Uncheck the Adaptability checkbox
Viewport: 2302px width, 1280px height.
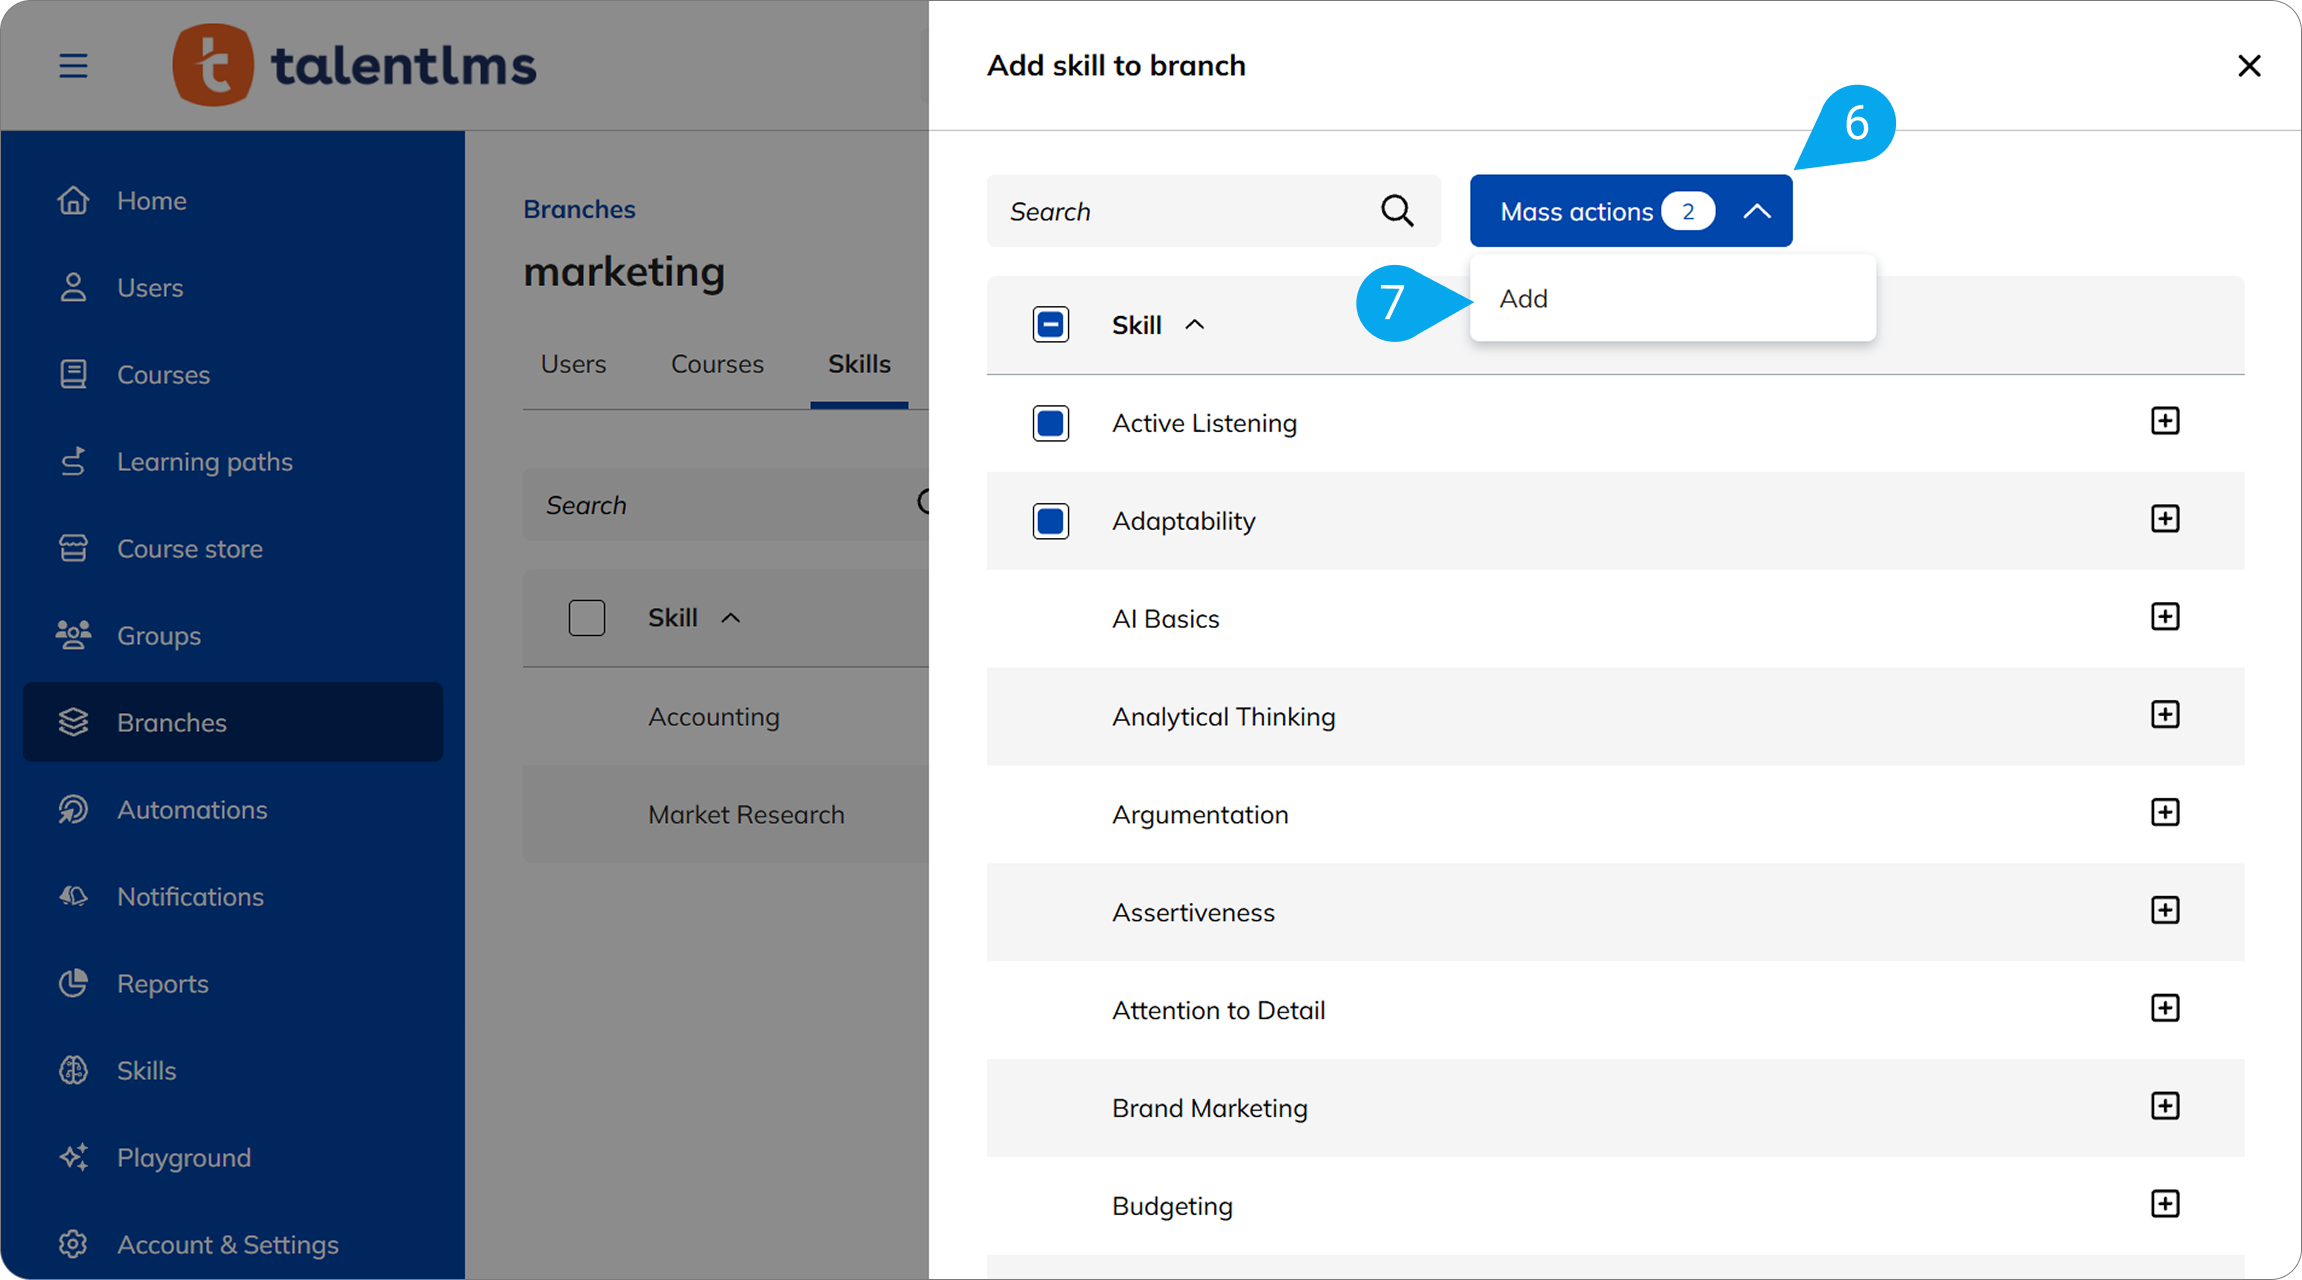point(1051,521)
